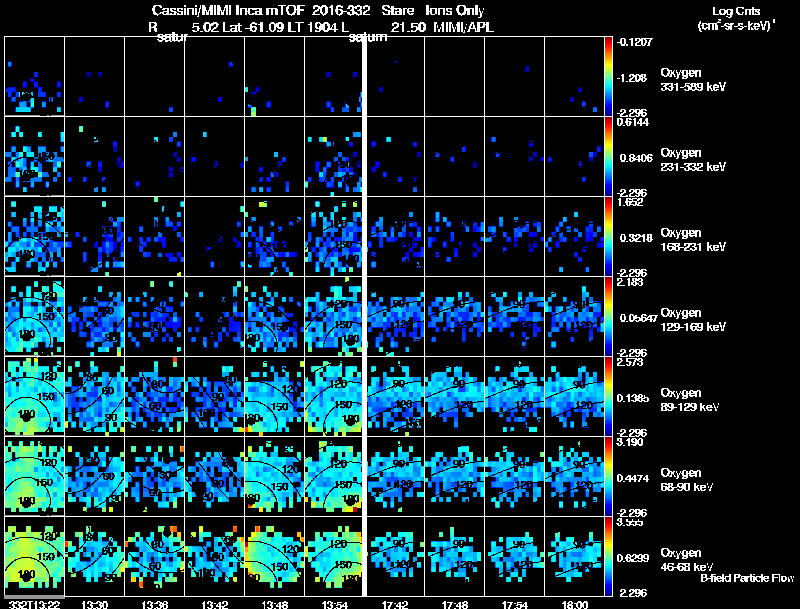Click the color bar beside Oxygen 46-68 keV

click(608, 556)
